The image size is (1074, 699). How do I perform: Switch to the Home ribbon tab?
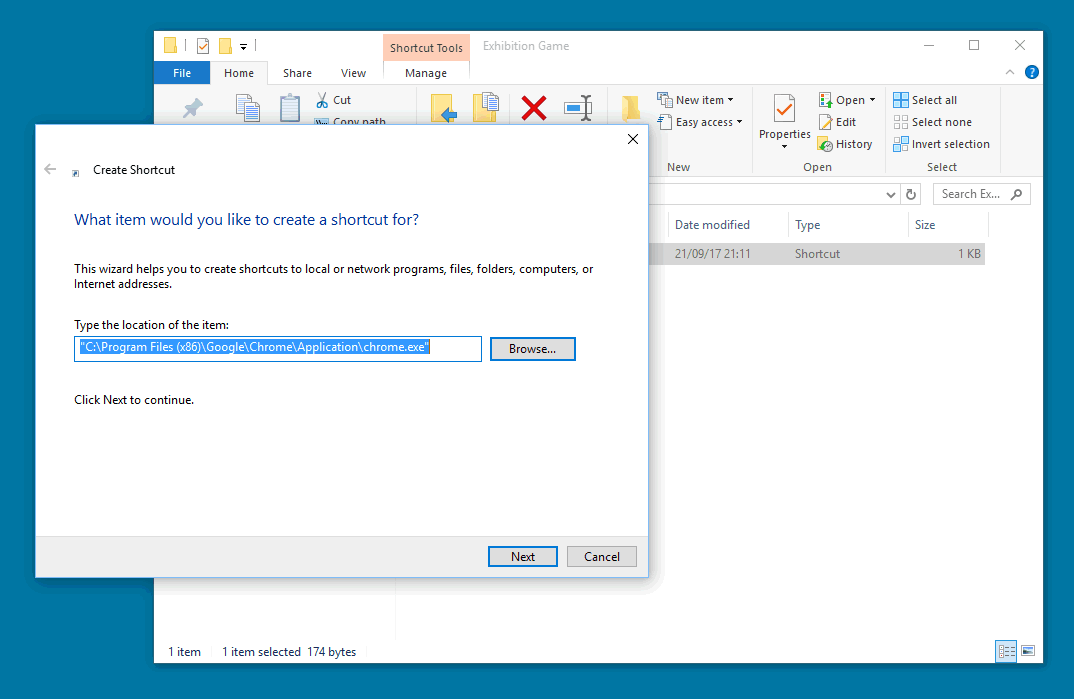click(238, 73)
